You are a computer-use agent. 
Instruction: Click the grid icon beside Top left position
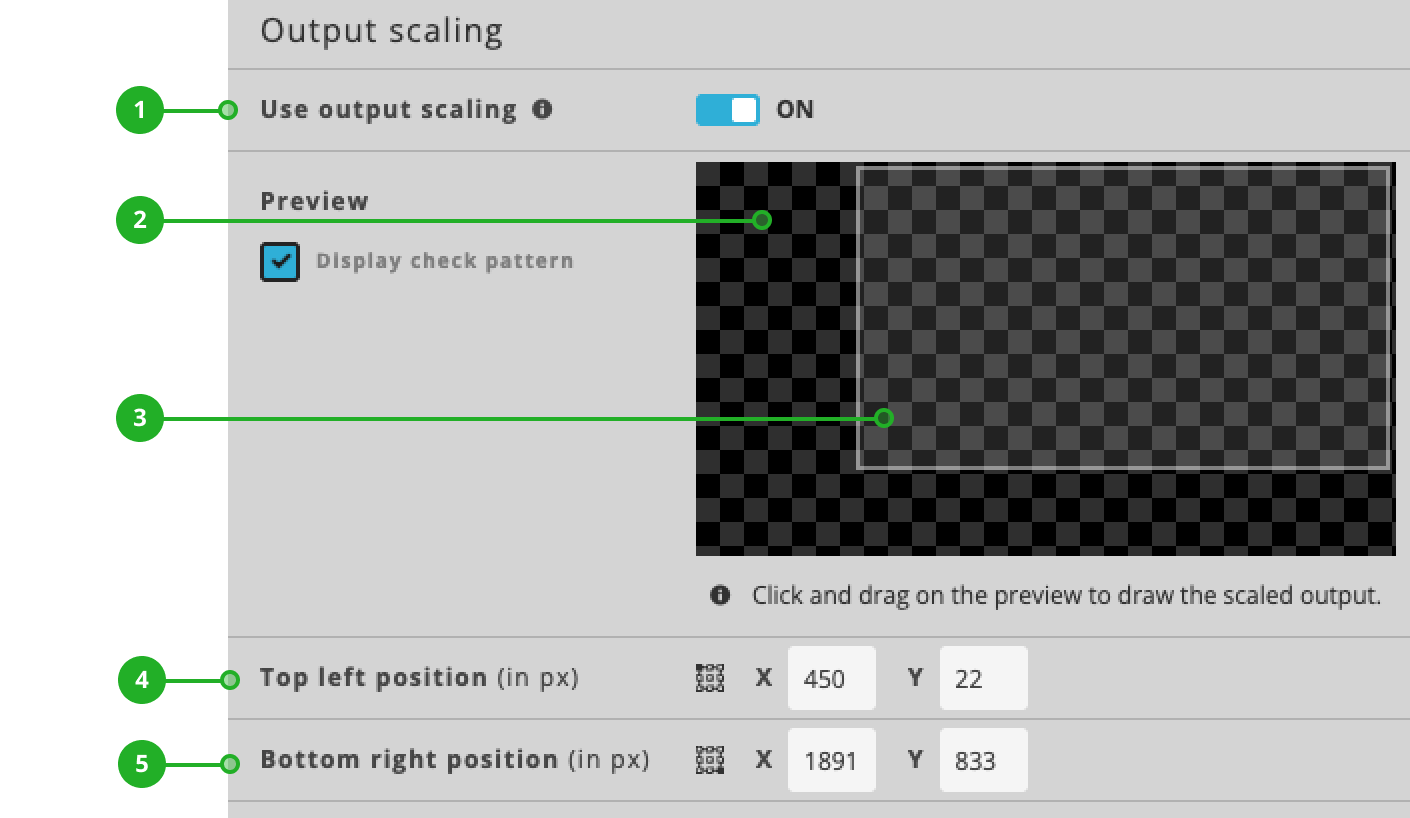click(708, 678)
